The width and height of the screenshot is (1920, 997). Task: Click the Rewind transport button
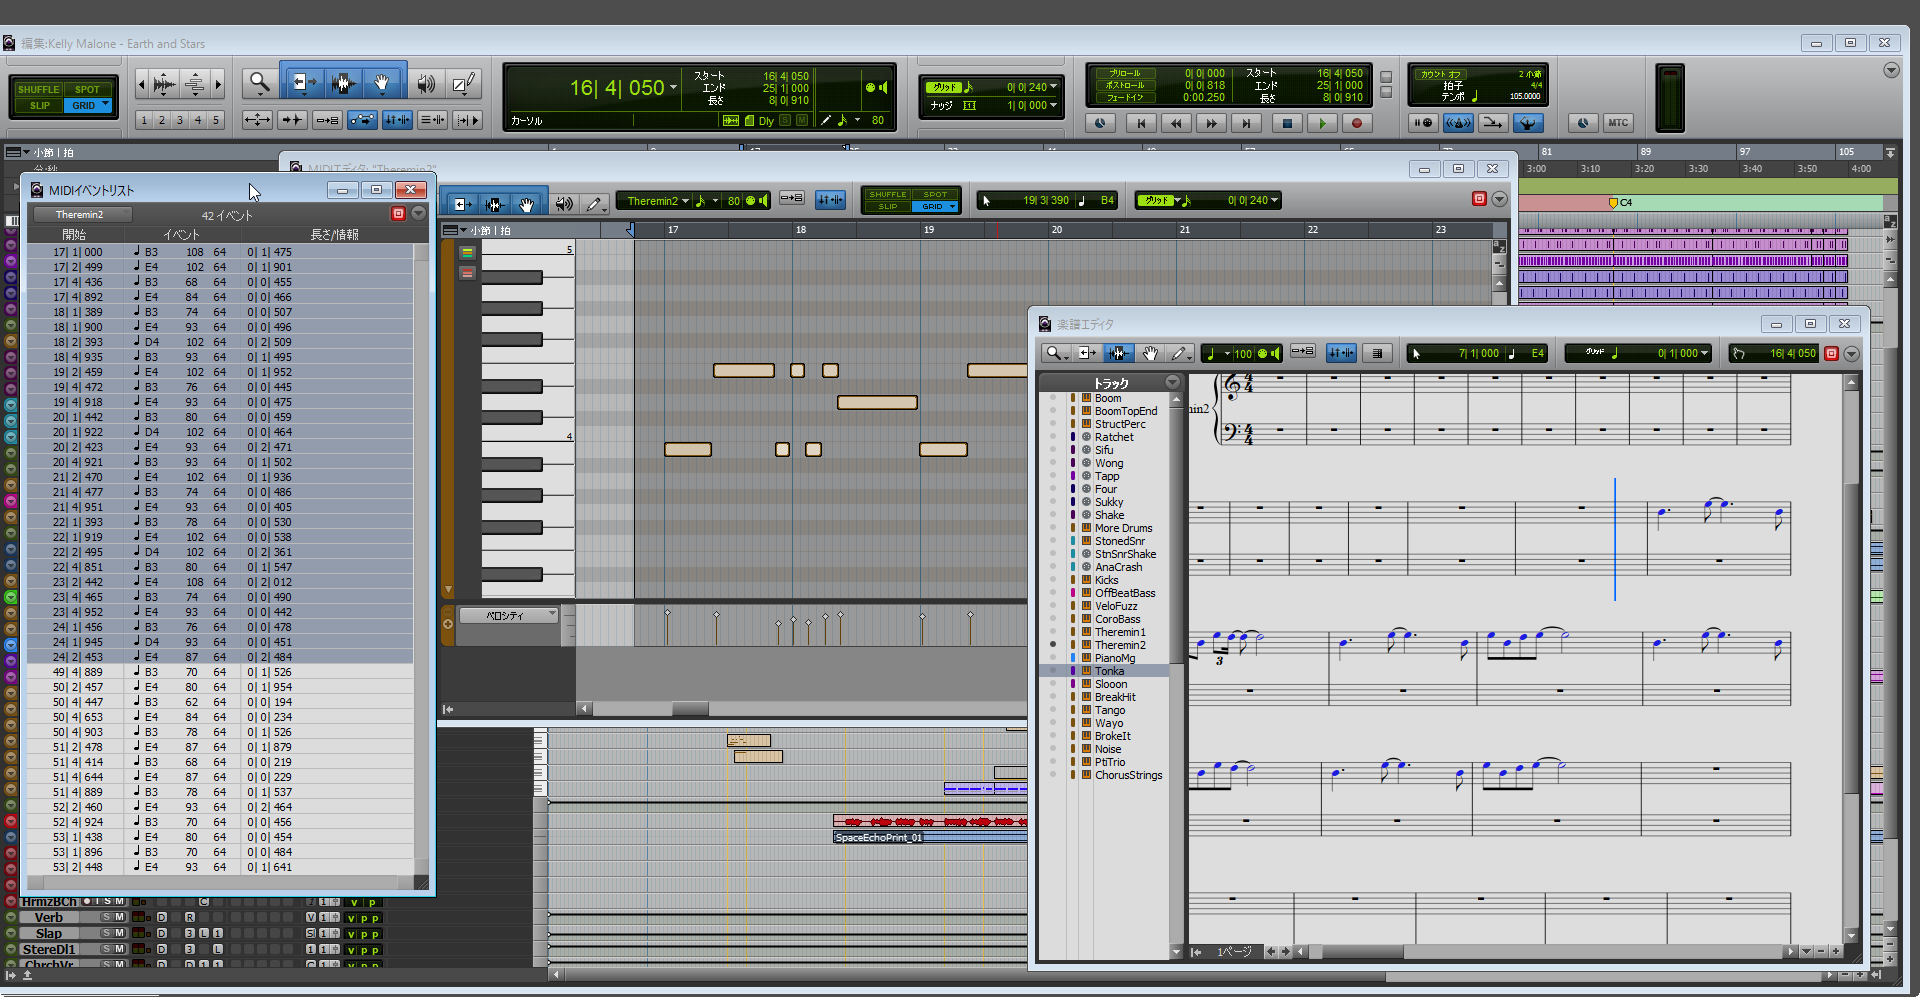point(1176,123)
